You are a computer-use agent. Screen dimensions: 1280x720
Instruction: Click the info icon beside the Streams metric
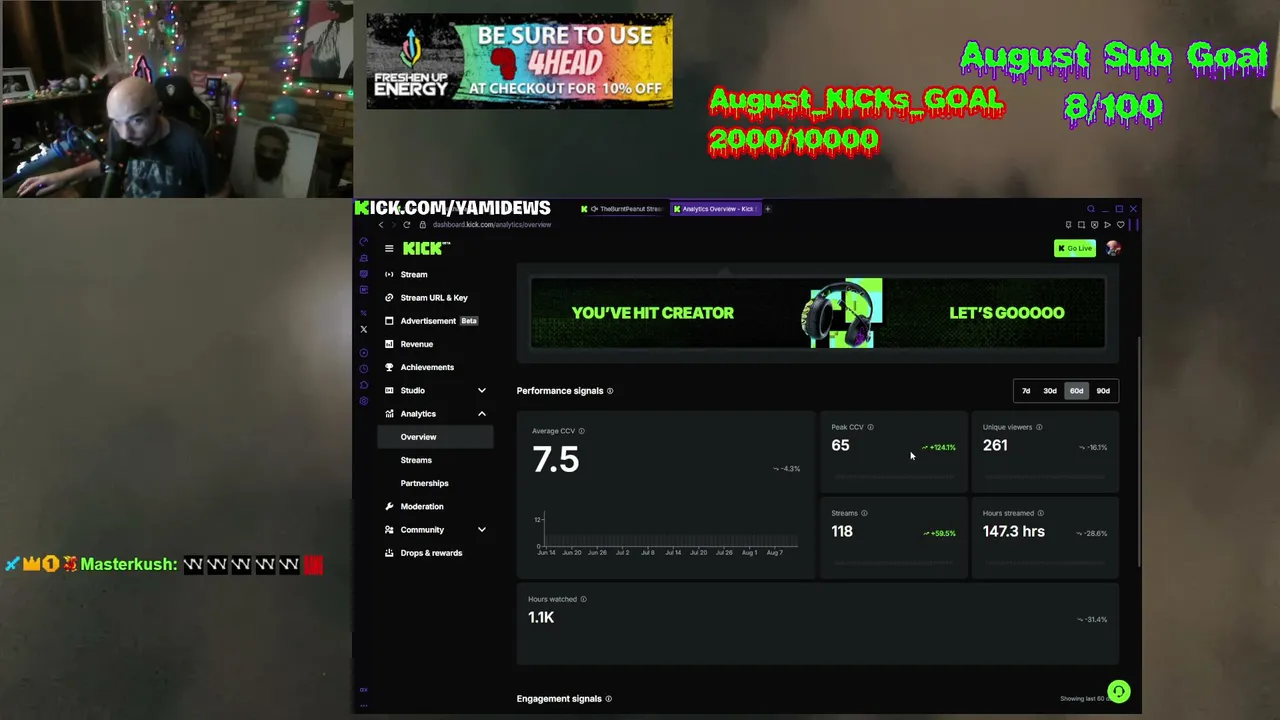click(x=864, y=513)
